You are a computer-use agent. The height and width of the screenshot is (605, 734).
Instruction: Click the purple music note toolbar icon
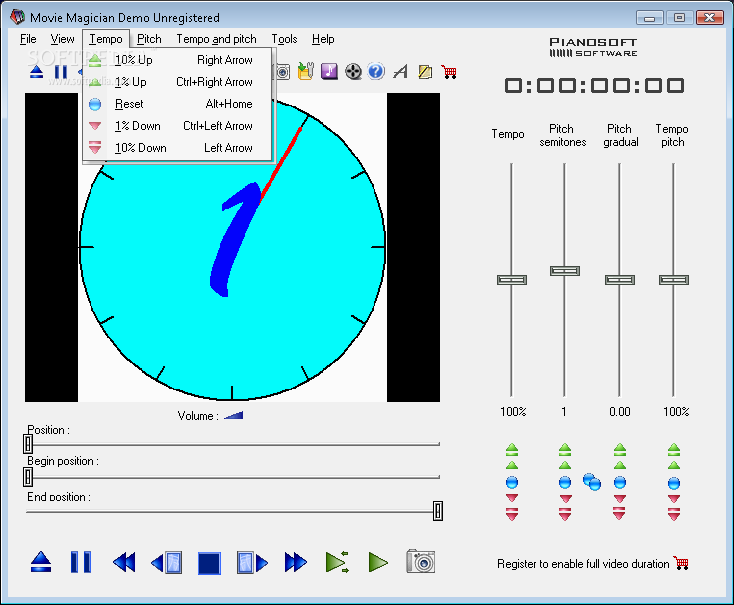(329, 71)
